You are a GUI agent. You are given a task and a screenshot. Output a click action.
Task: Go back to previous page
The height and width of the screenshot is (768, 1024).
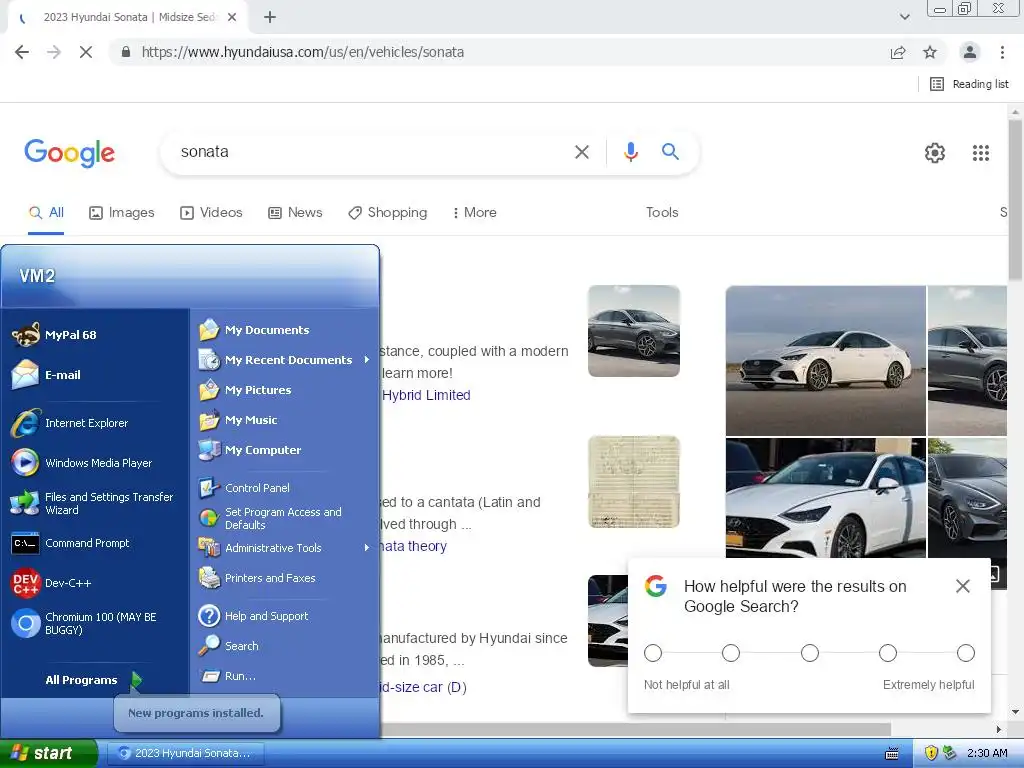pos(22,52)
